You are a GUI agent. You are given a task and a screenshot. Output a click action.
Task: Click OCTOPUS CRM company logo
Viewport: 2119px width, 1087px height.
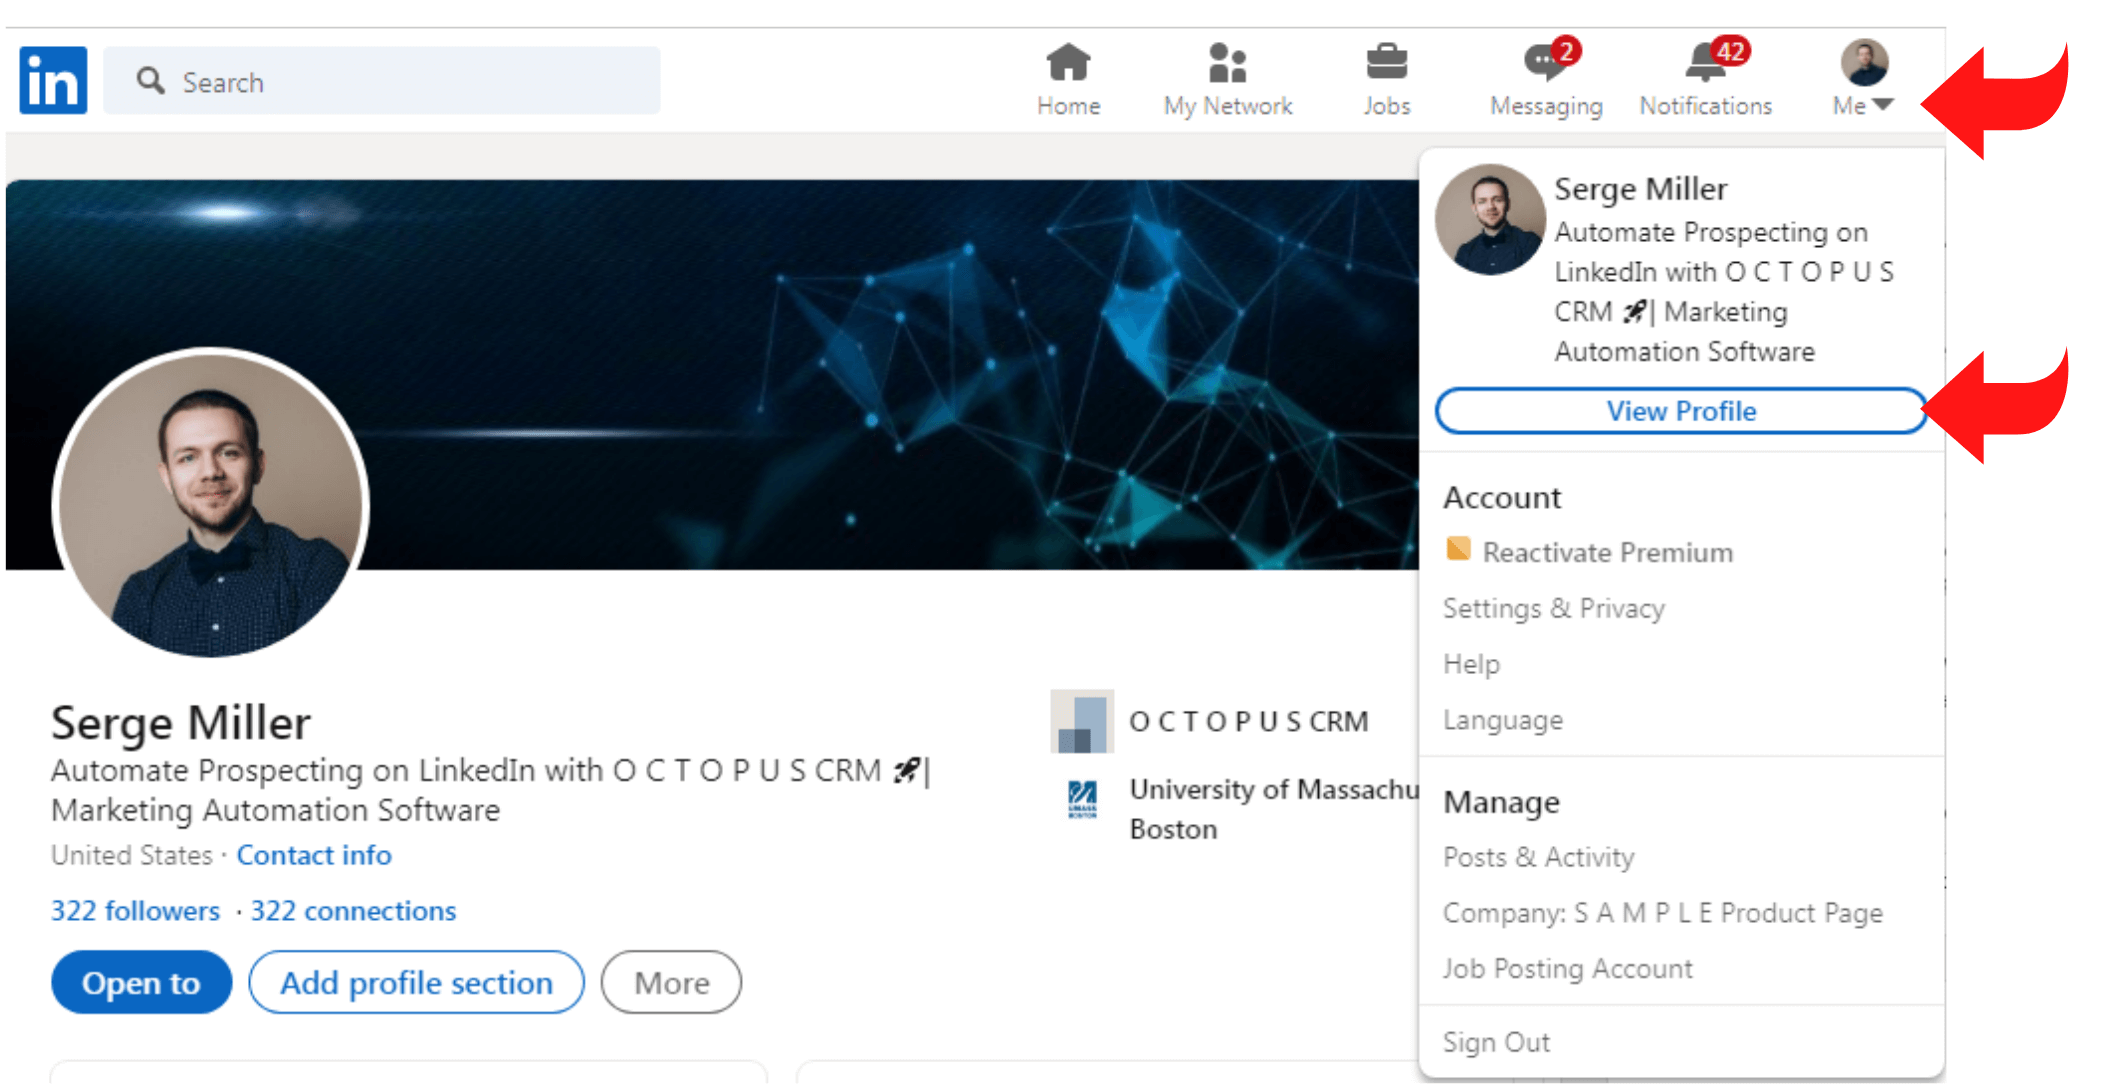click(1081, 721)
